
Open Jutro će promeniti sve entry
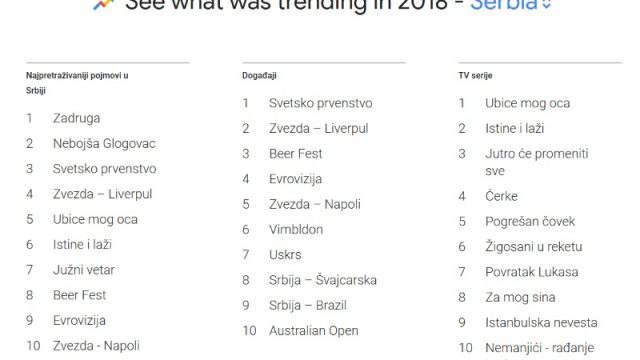coord(537,162)
